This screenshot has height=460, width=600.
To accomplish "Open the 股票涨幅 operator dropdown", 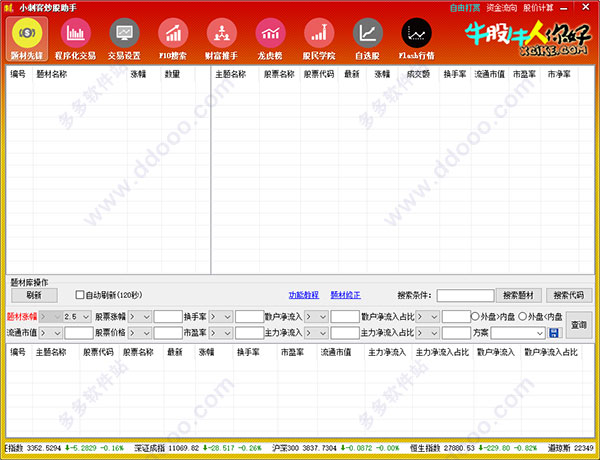I will (140, 317).
